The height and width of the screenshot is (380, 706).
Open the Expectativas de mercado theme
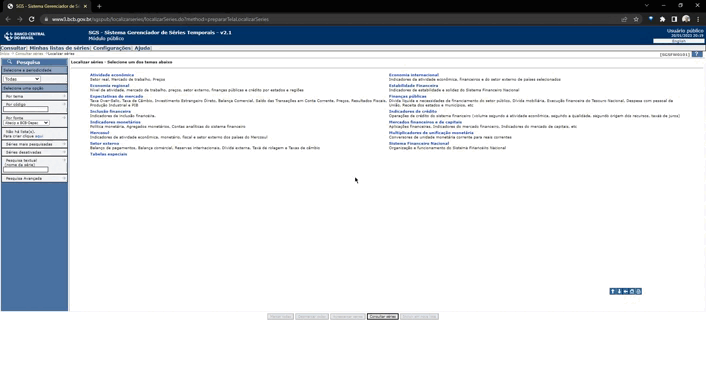pyautogui.click(x=116, y=96)
